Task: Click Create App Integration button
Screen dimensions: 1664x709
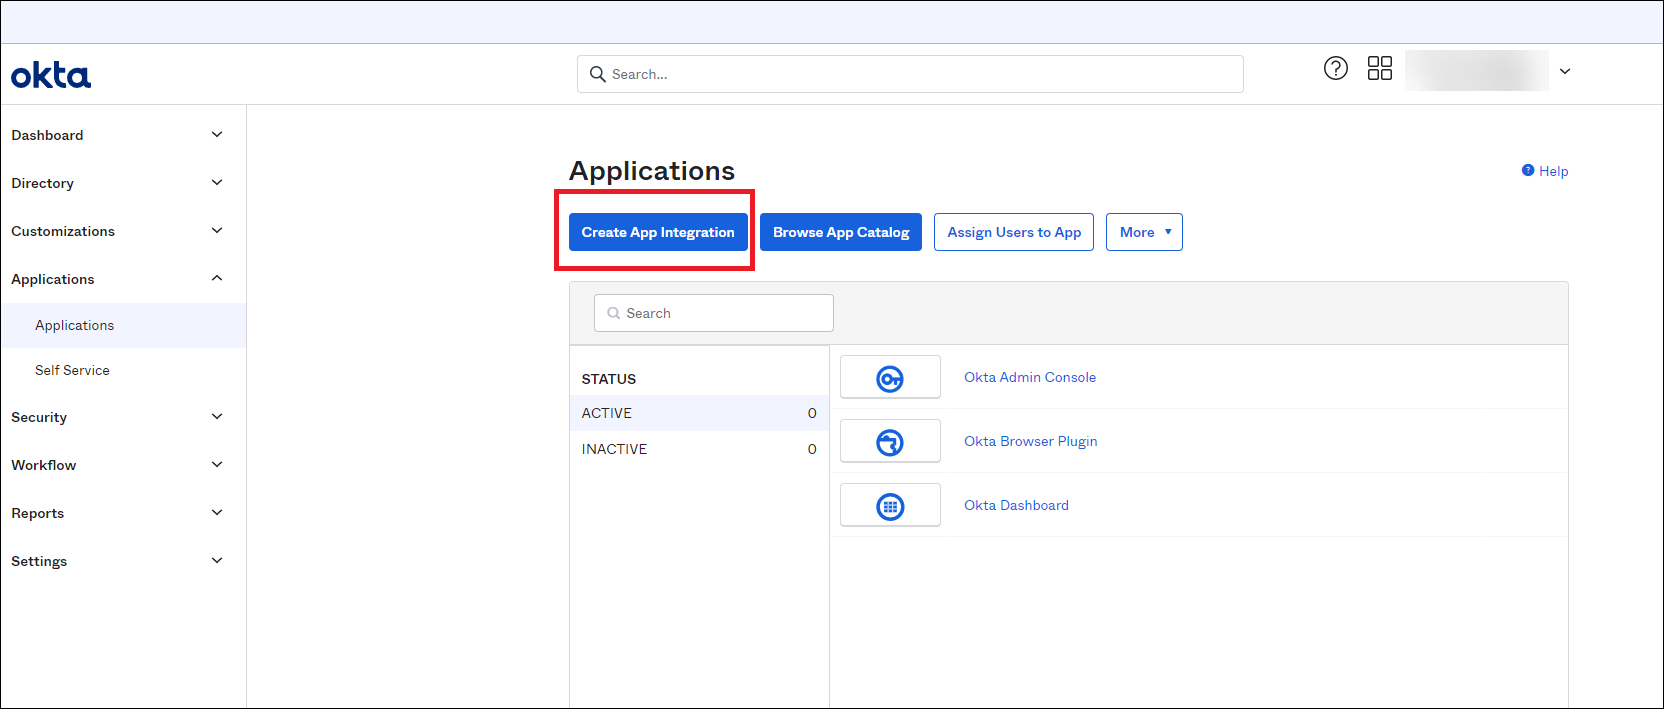Action: pos(658,232)
